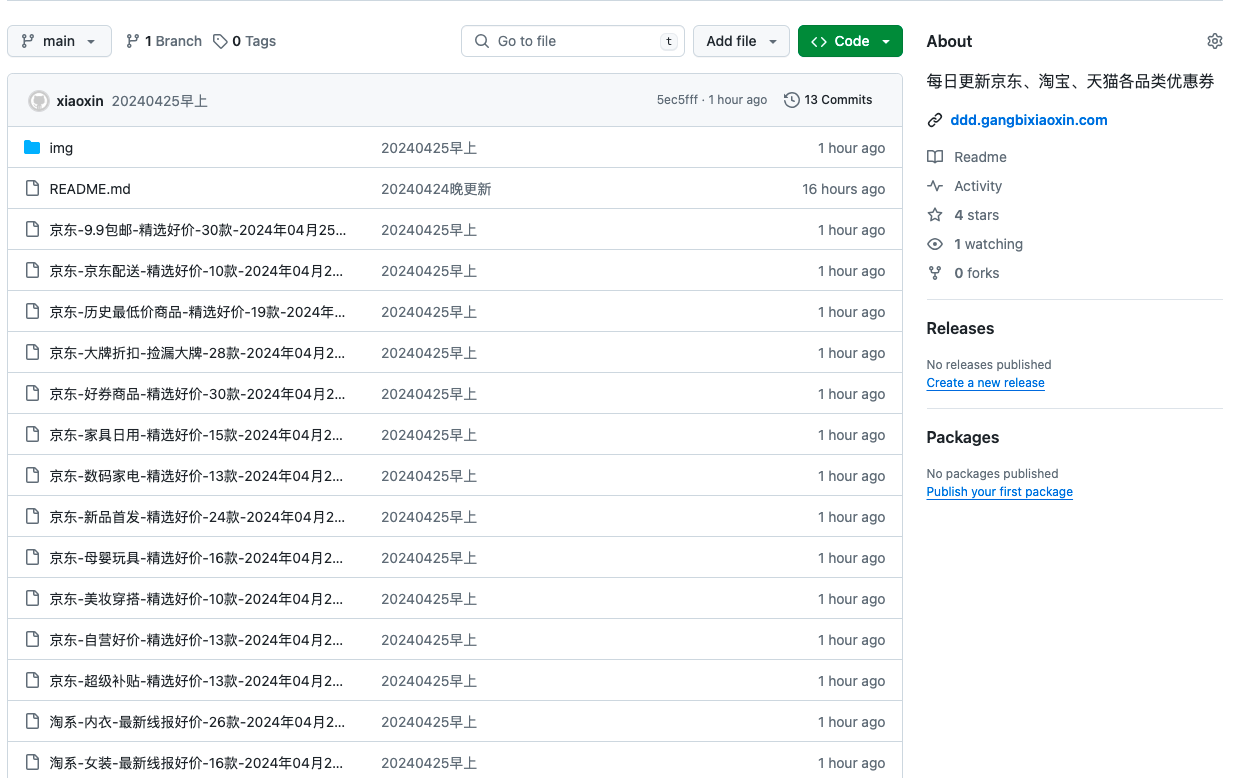Open the 1 Branch link

[x=163, y=41]
